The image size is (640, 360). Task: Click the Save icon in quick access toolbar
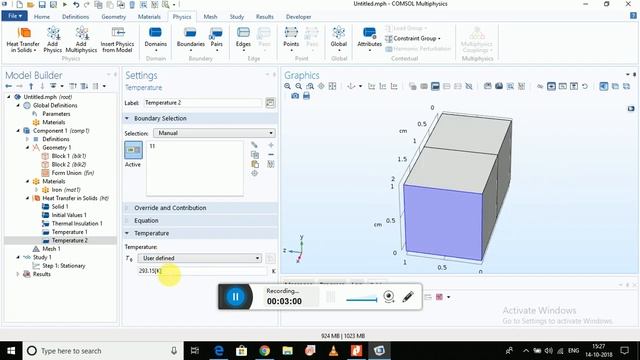coord(42,4)
